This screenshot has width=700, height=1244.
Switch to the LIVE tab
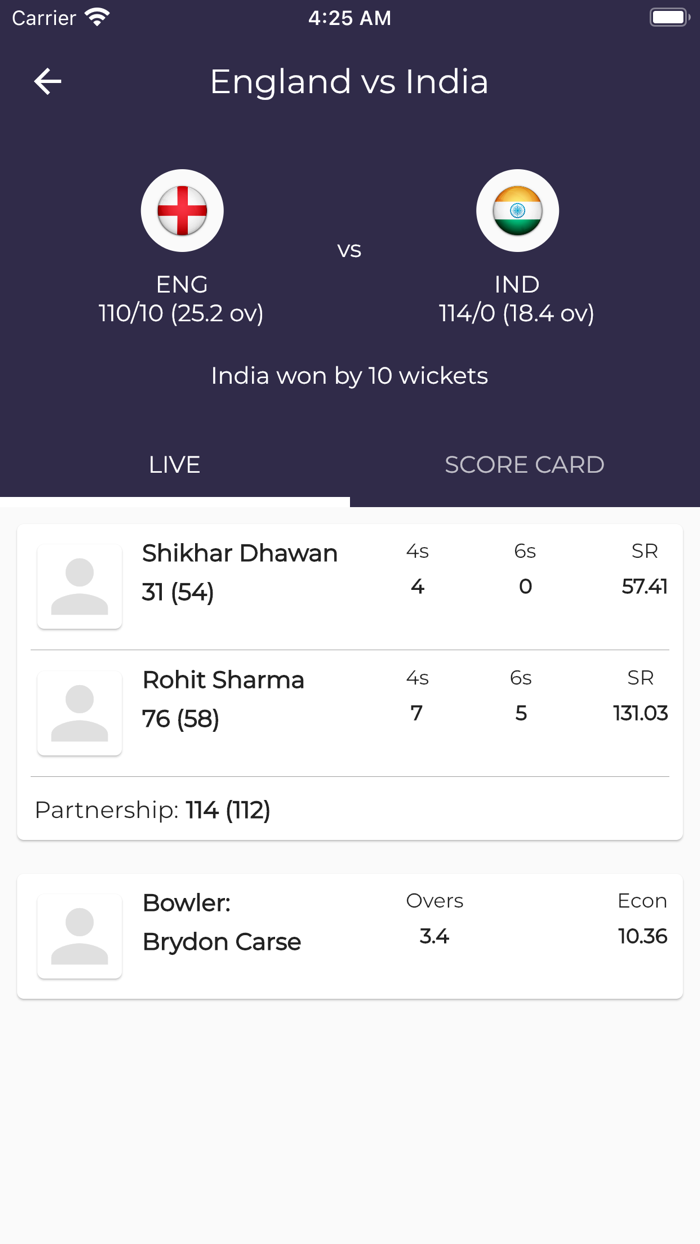click(x=175, y=465)
